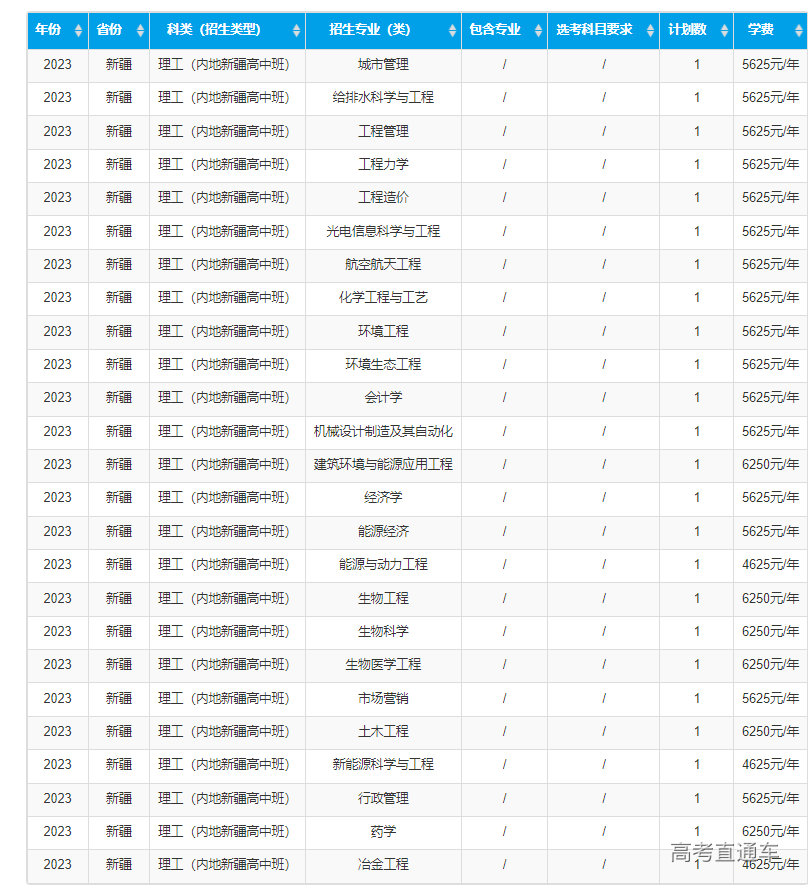This screenshot has width=808, height=892.
Task: Sort by 计划数 using its arrow icon
Action: pyautogui.click(x=724, y=31)
